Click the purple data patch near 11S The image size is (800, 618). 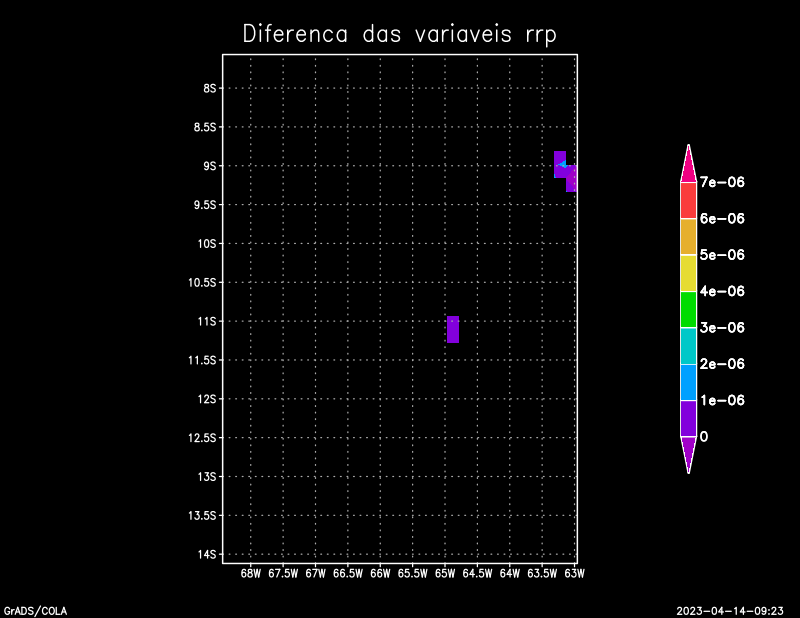(x=453, y=329)
